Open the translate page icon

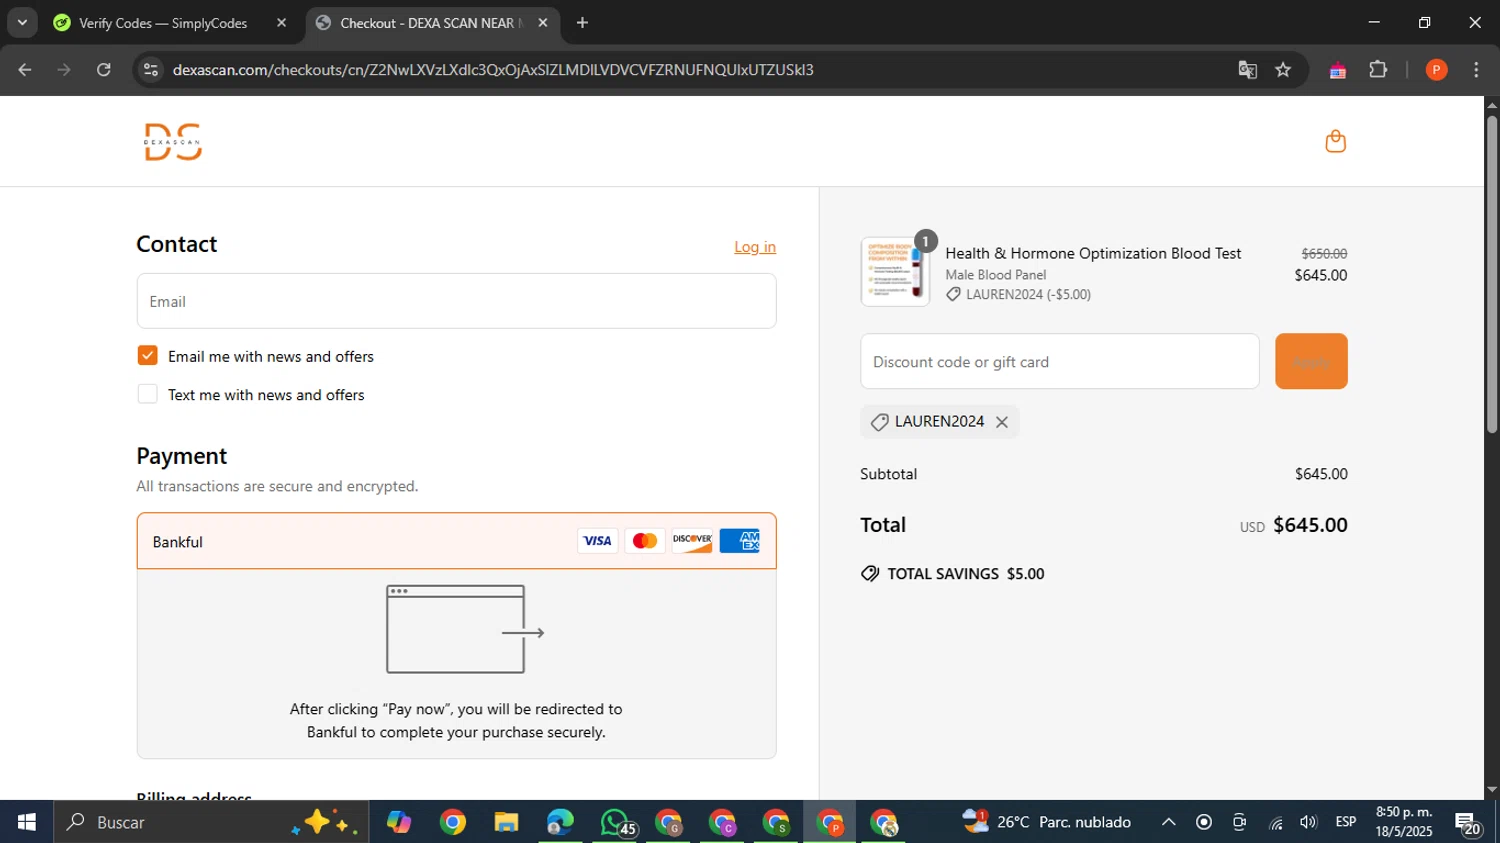point(1247,70)
